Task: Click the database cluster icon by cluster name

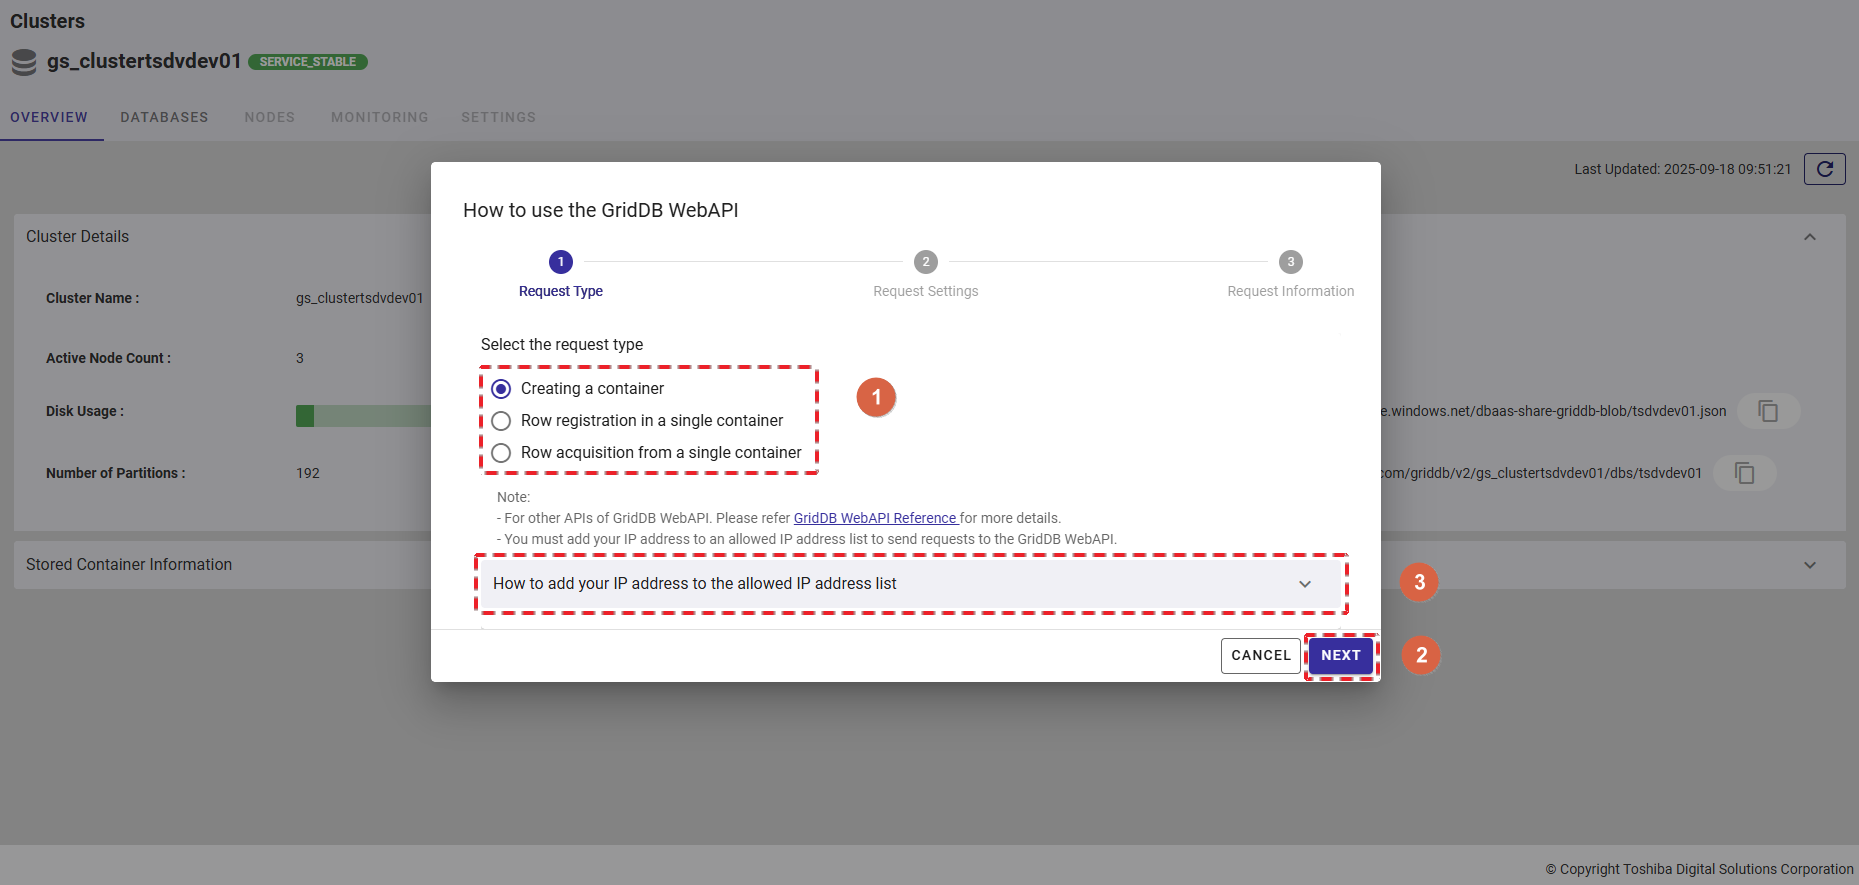Action: (x=24, y=62)
